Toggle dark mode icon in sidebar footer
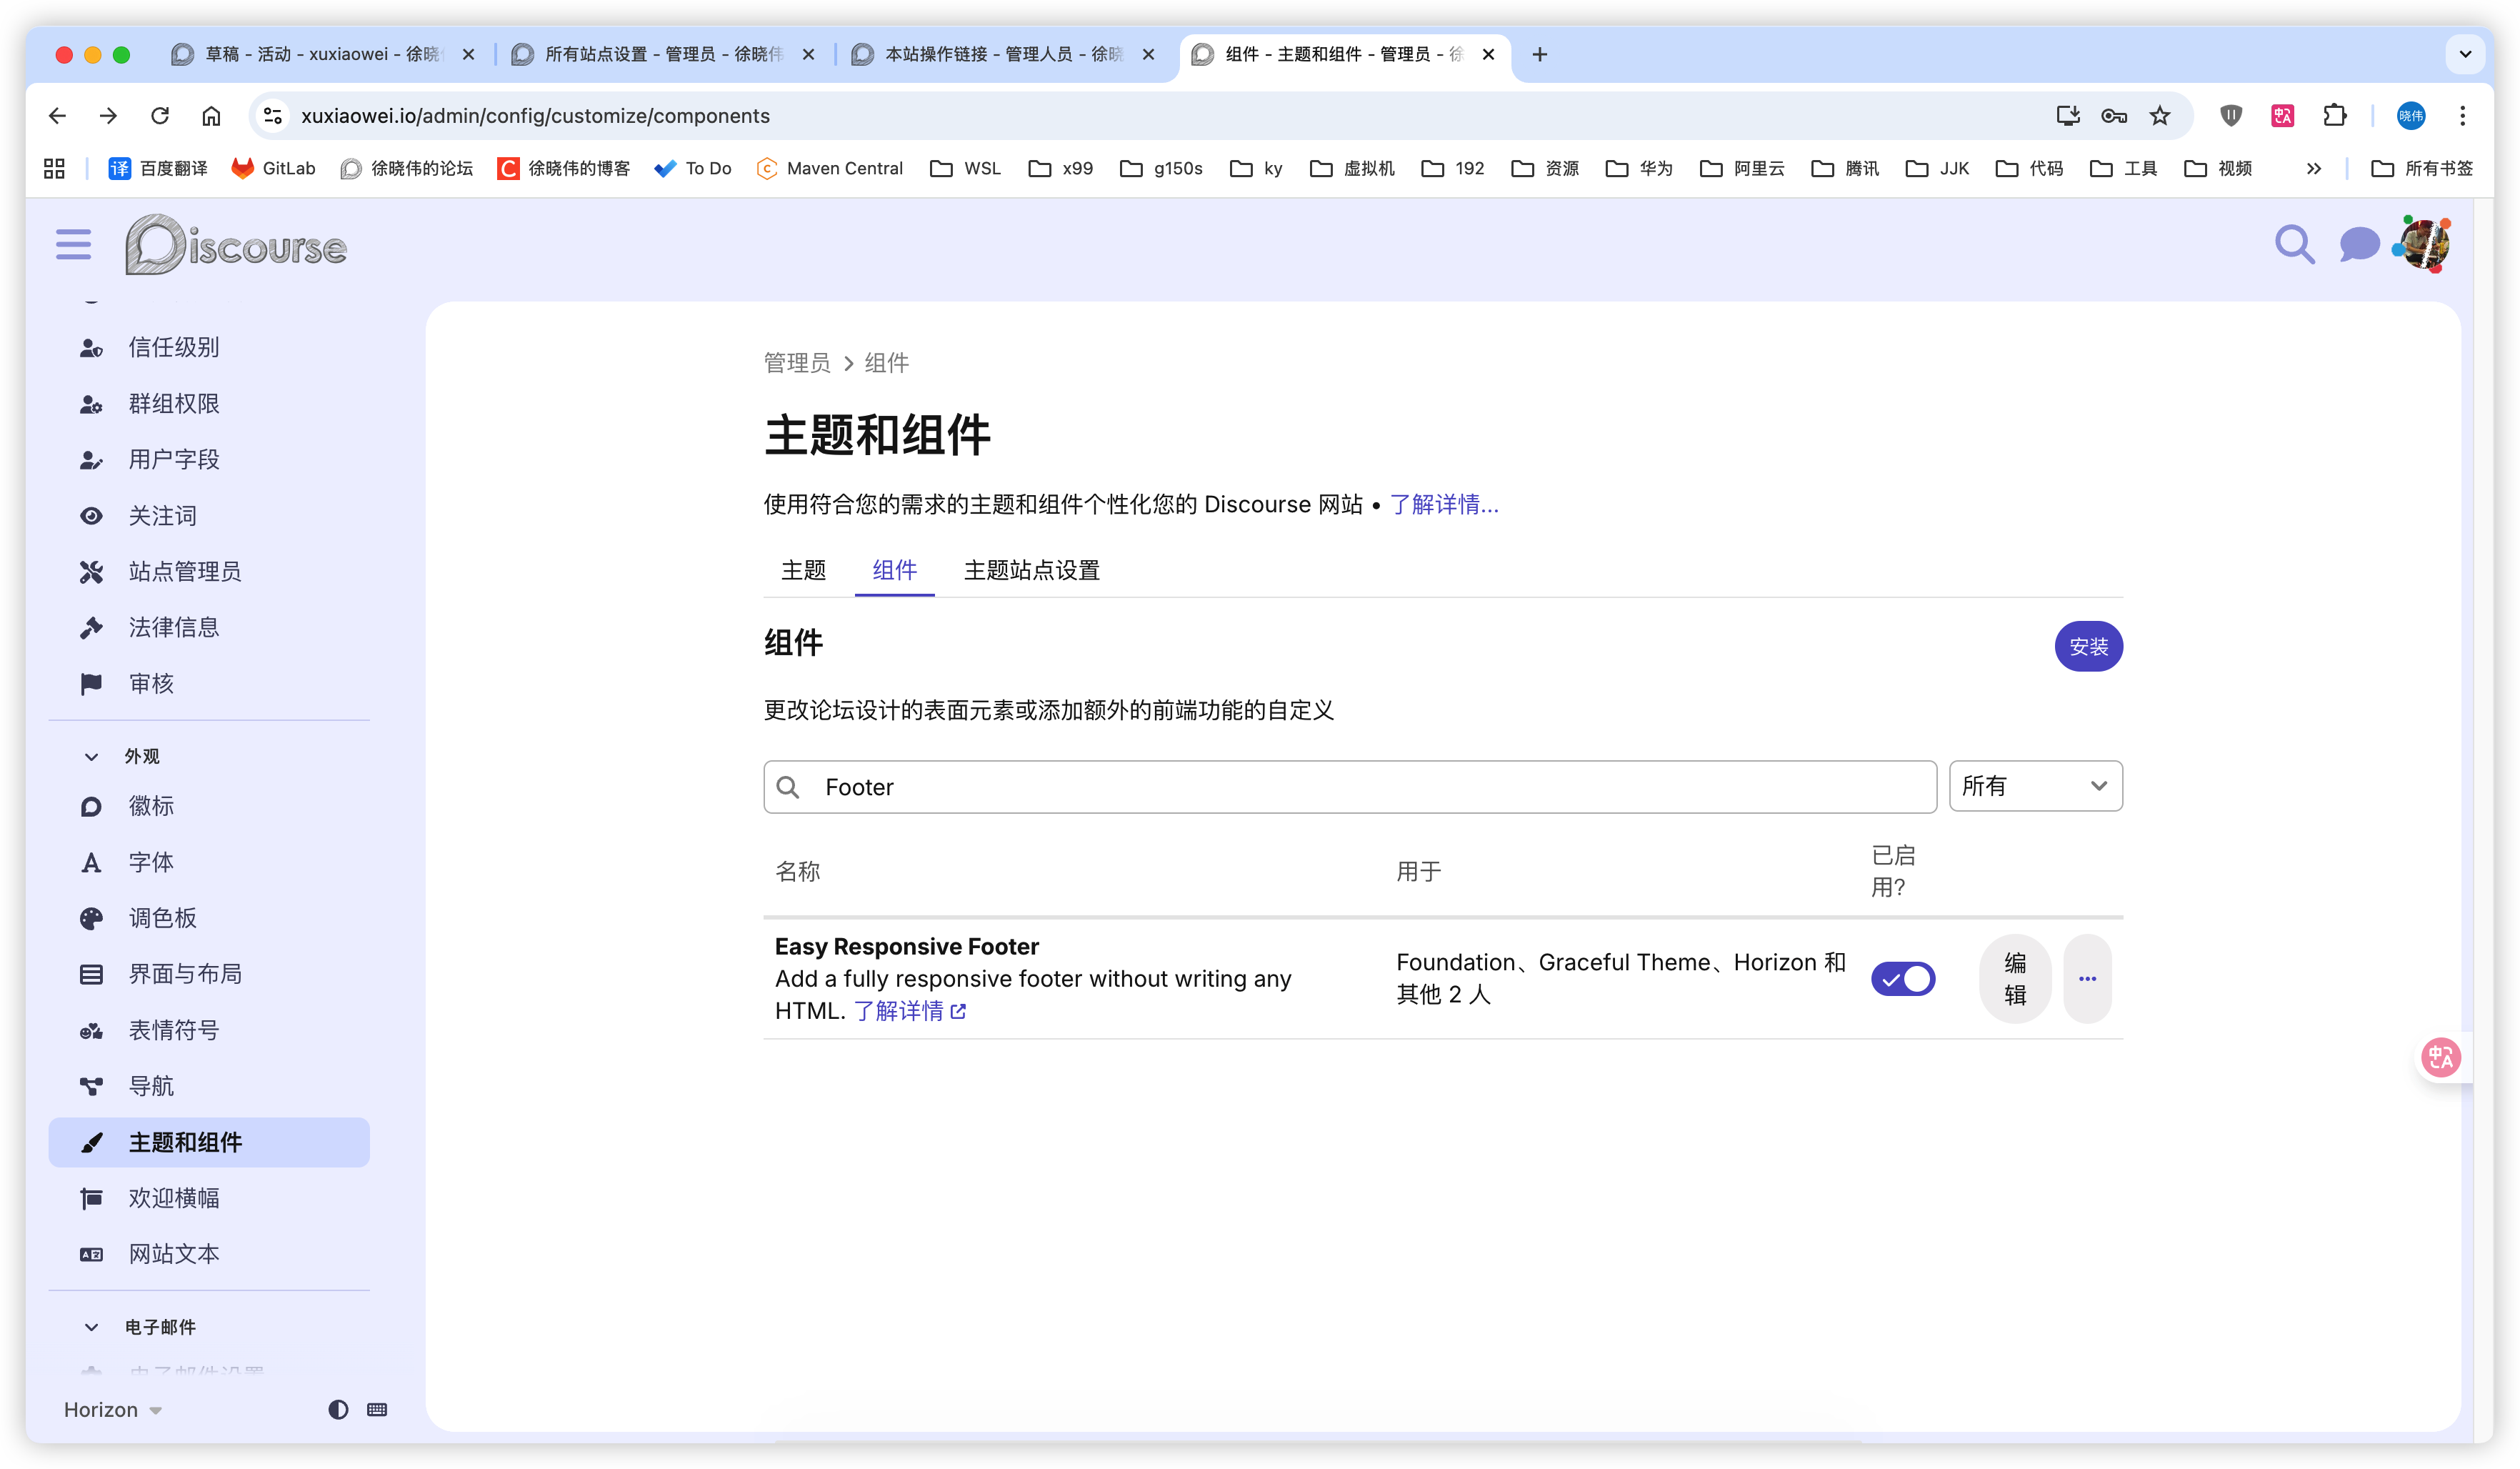 point(338,1409)
